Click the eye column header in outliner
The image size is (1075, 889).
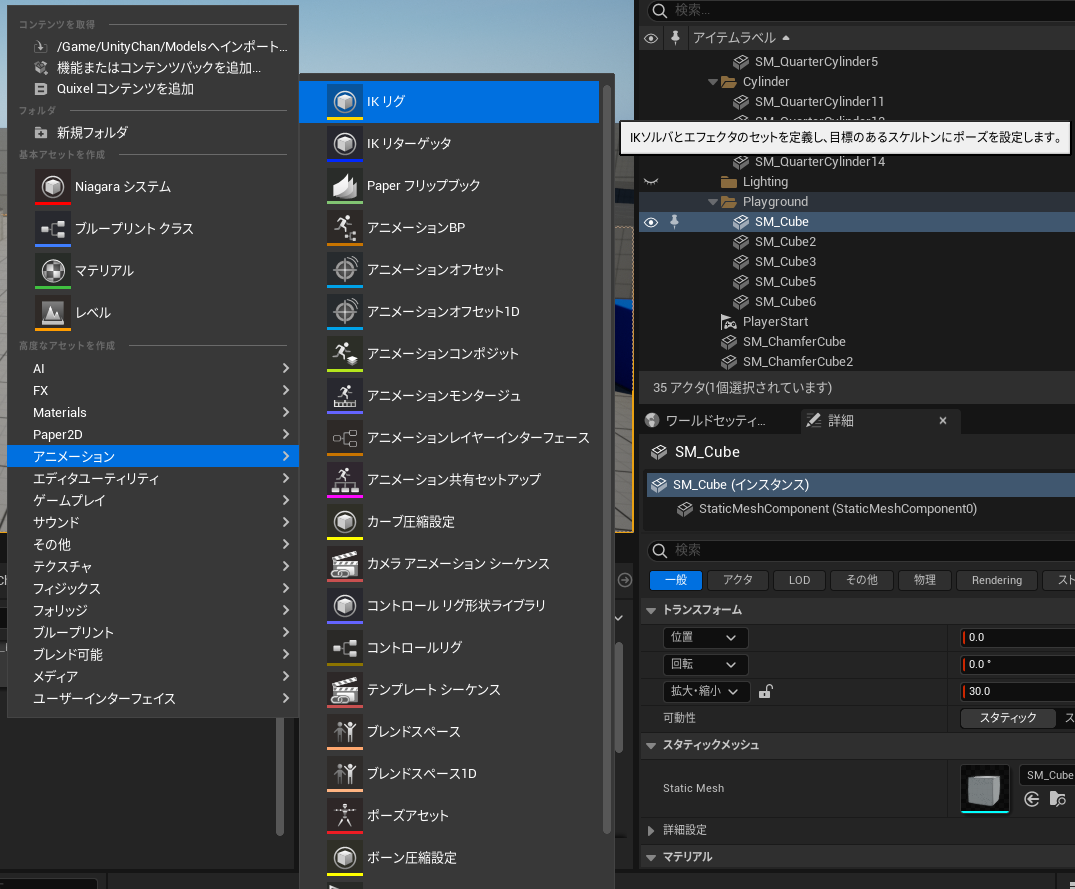click(651, 38)
